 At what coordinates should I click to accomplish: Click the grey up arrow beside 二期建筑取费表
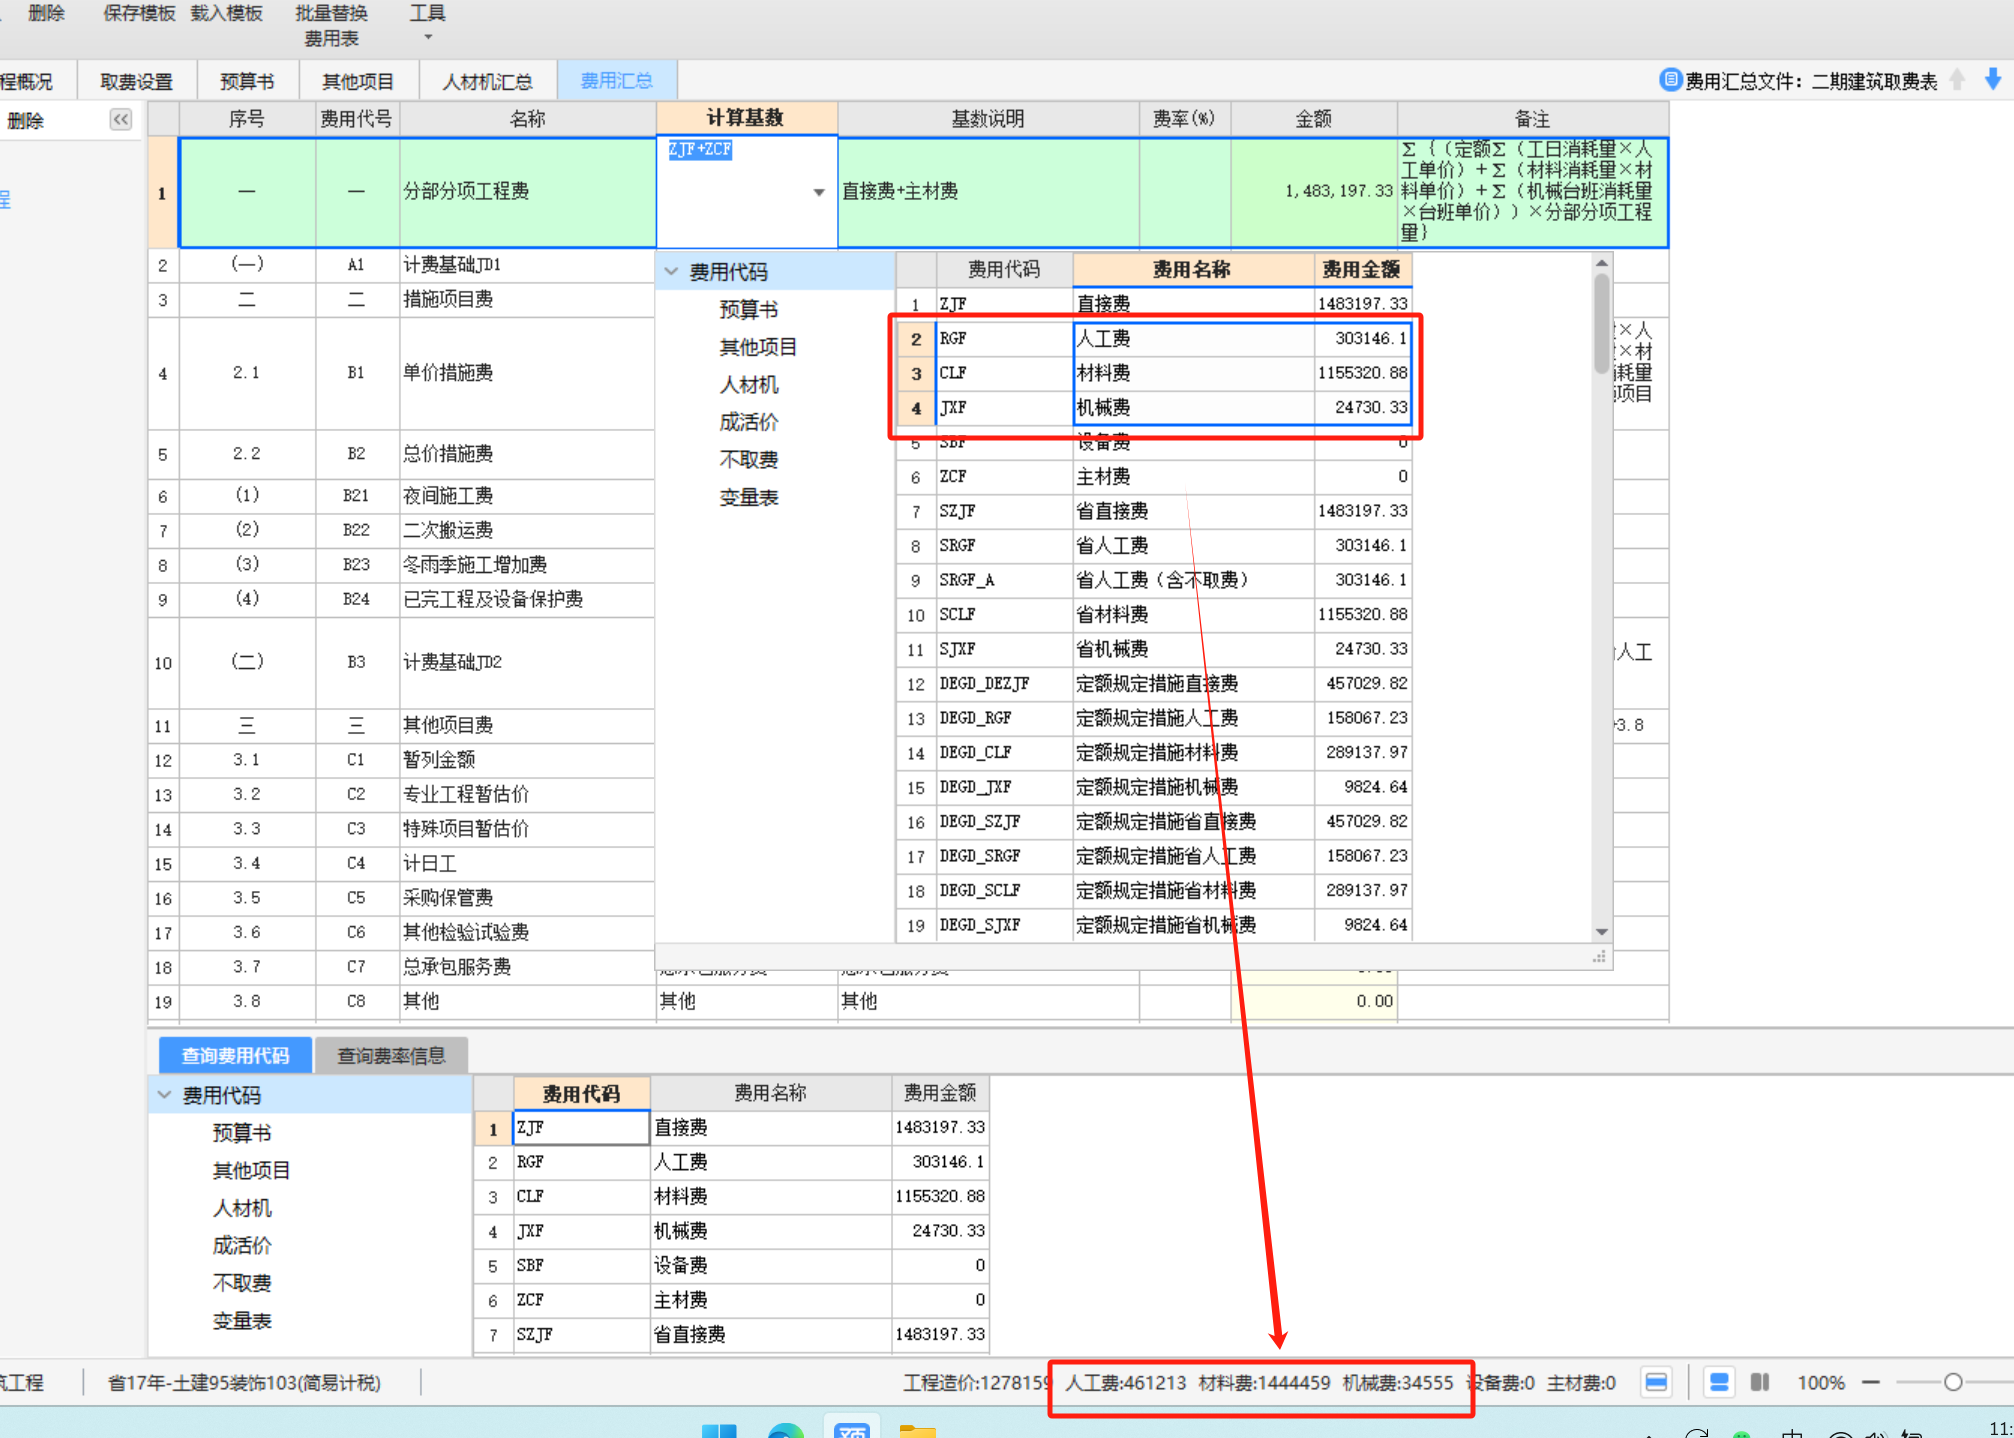pos(1957,80)
